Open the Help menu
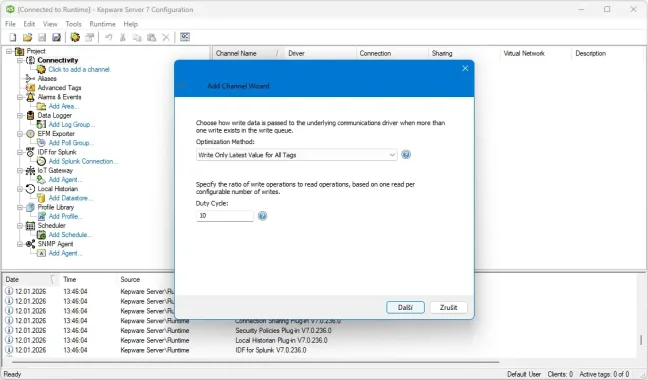This screenshot has width=648, height=380. 131,24
